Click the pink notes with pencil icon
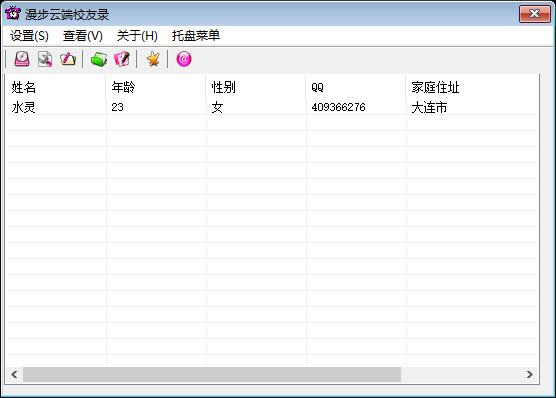Viewport: 556px width, 398px height. click(x=122, y=59)
